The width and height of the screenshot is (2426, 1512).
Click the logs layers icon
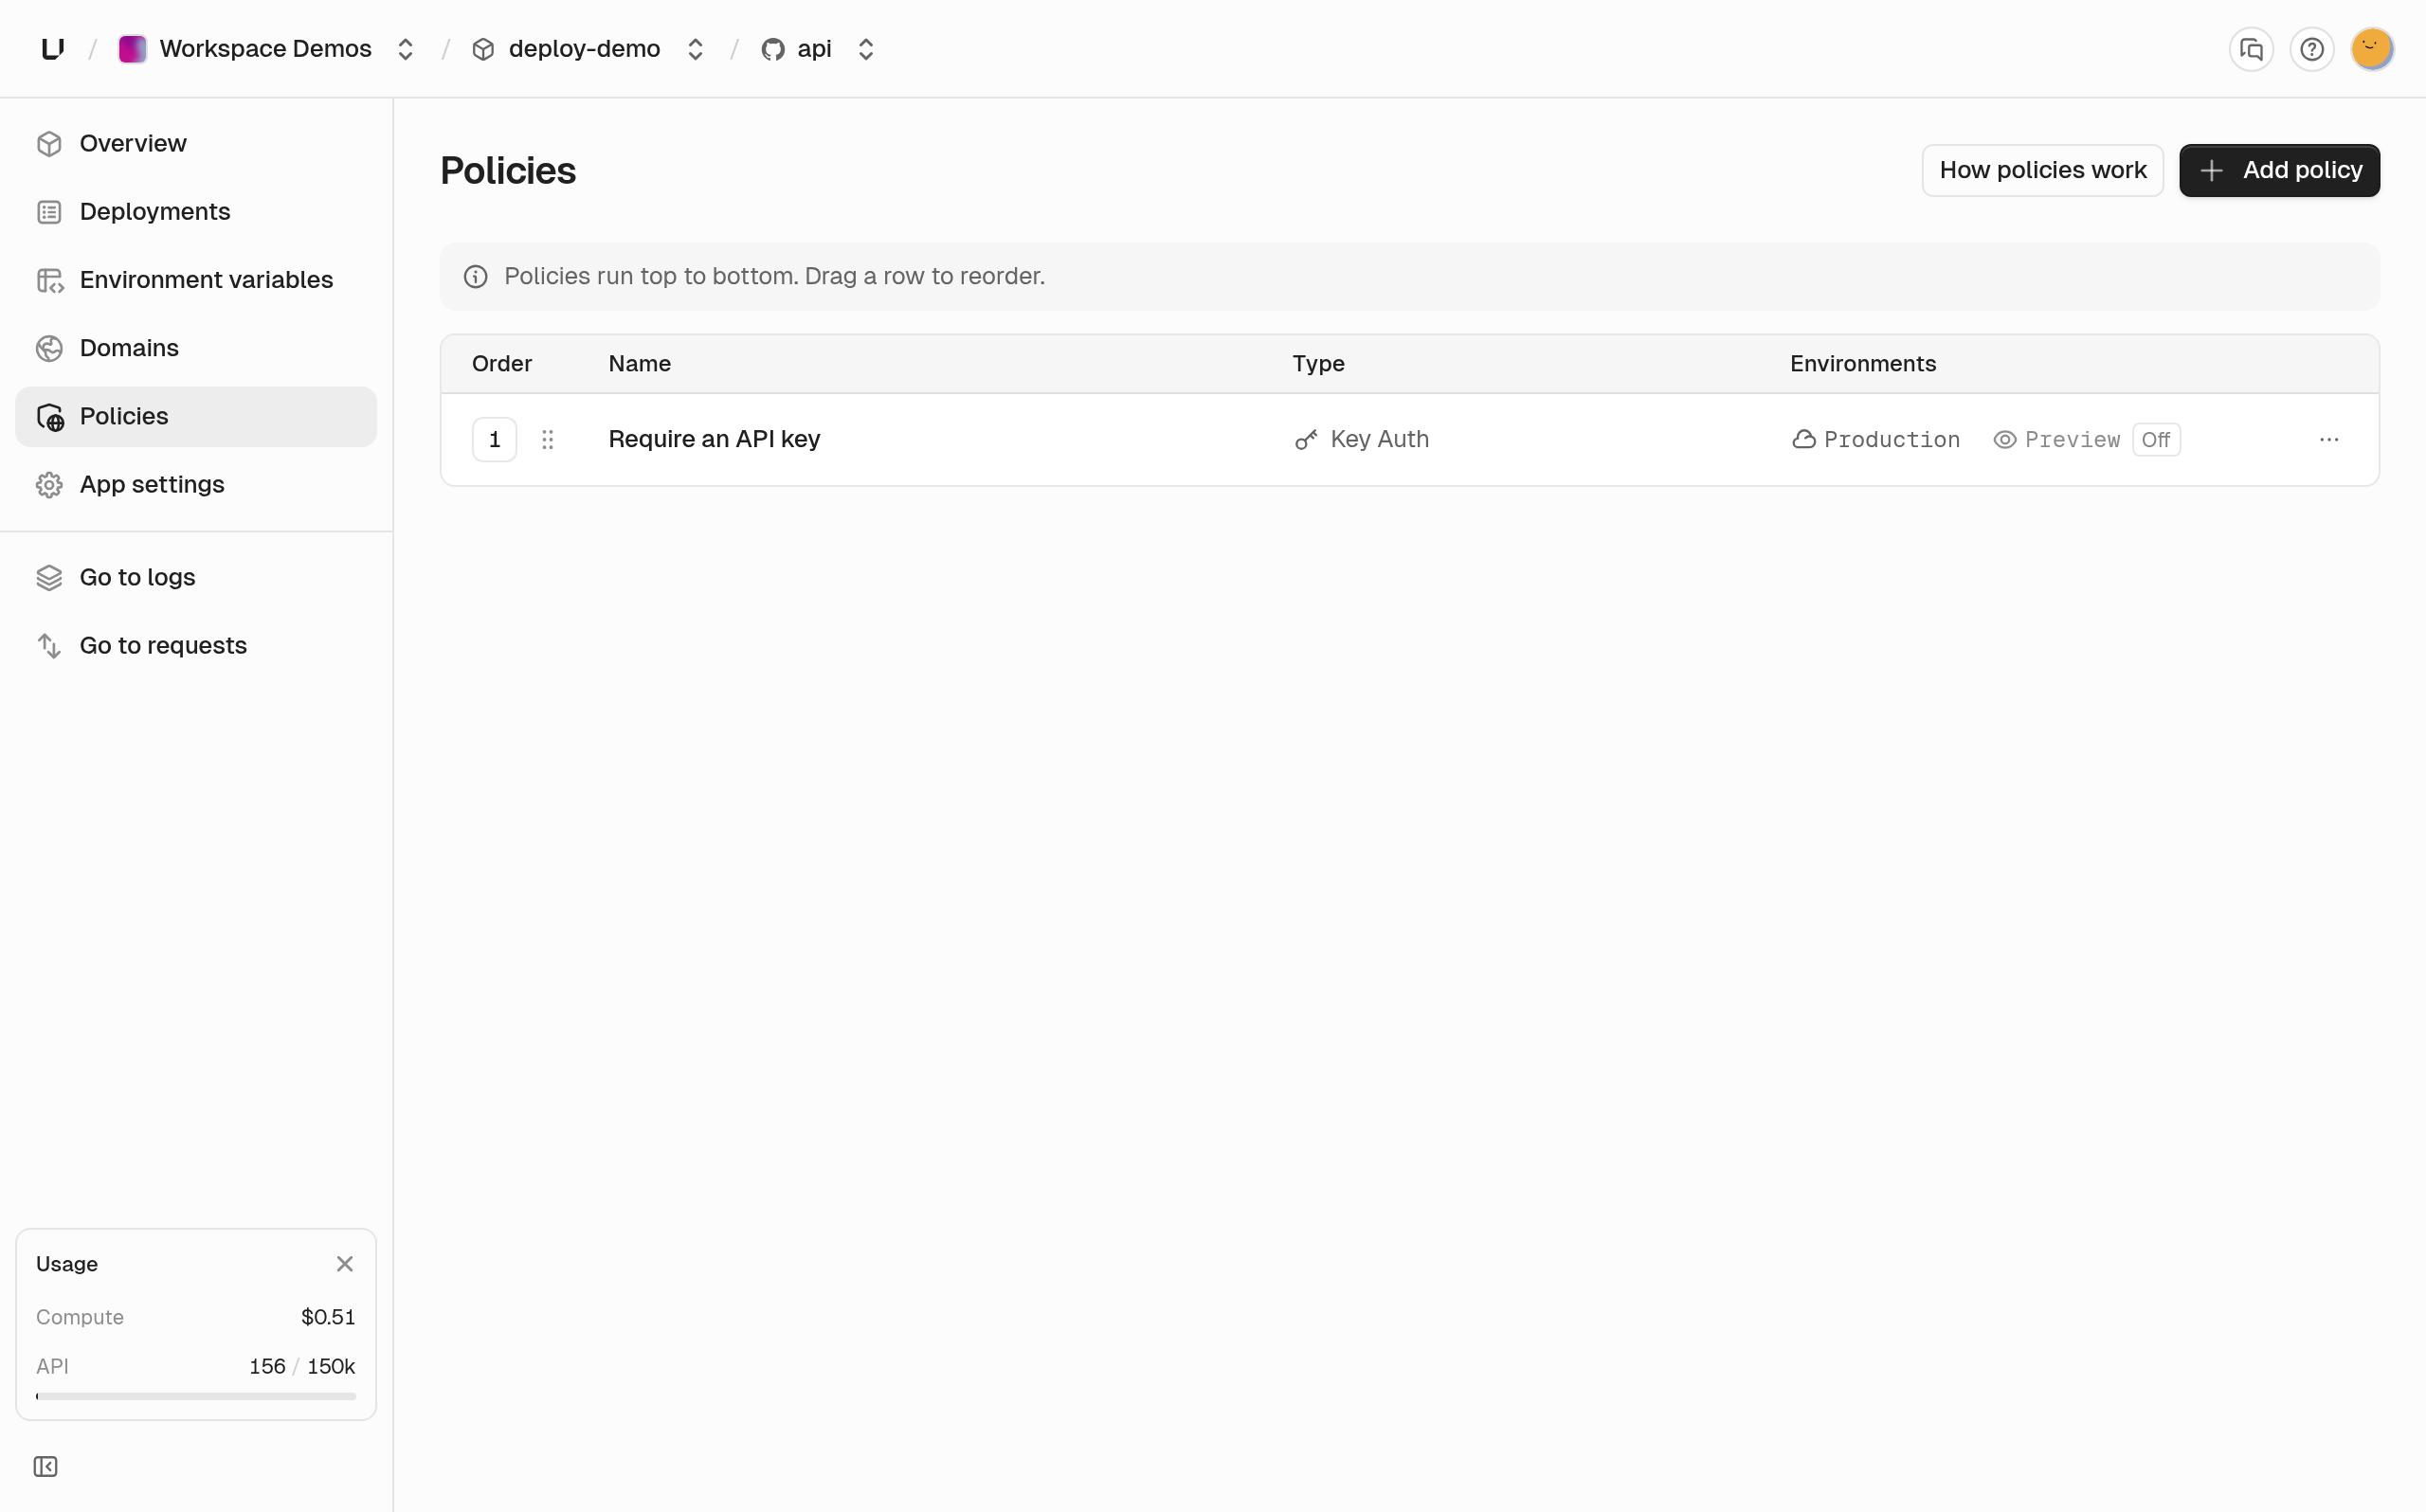click(49, 578)
